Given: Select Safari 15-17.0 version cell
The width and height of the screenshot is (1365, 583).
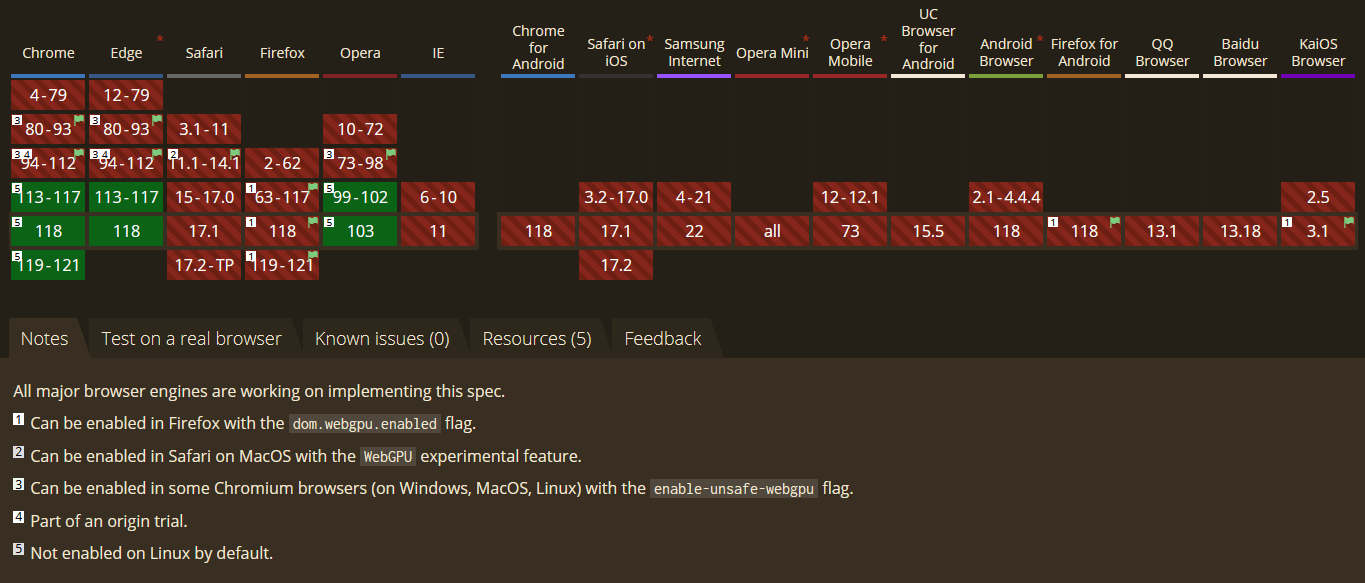Looking at the screenshot, I should point(204,197).
